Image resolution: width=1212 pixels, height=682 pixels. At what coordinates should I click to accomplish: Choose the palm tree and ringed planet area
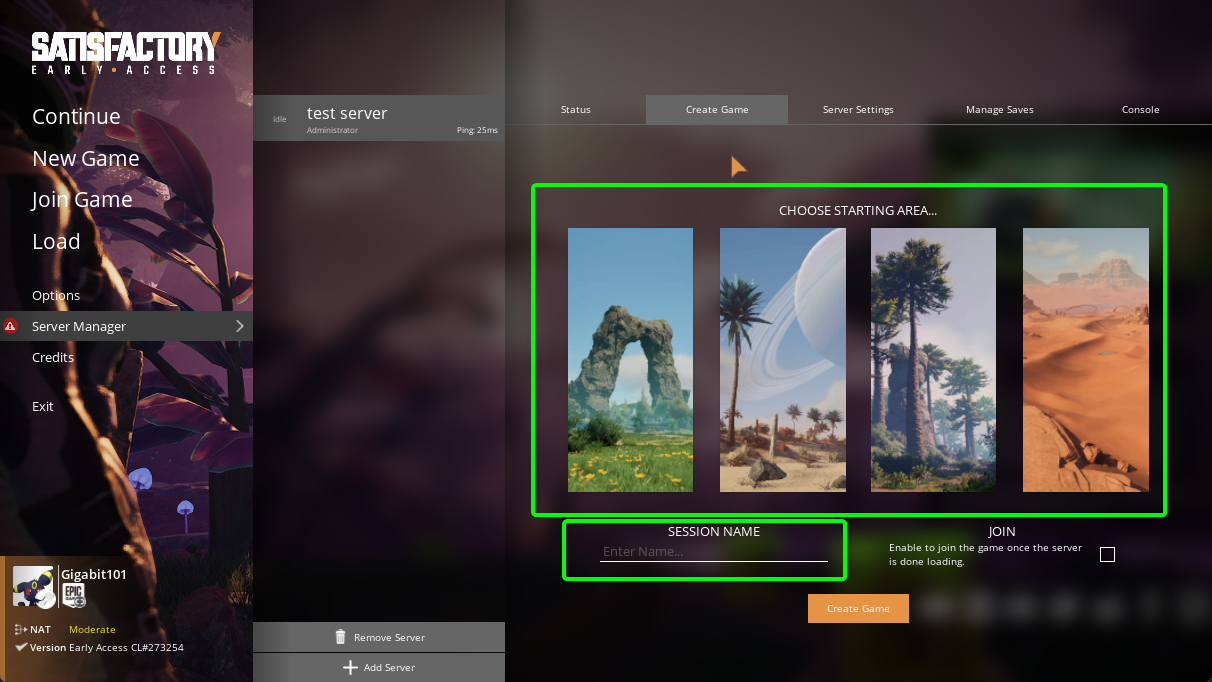coord(782,360)
